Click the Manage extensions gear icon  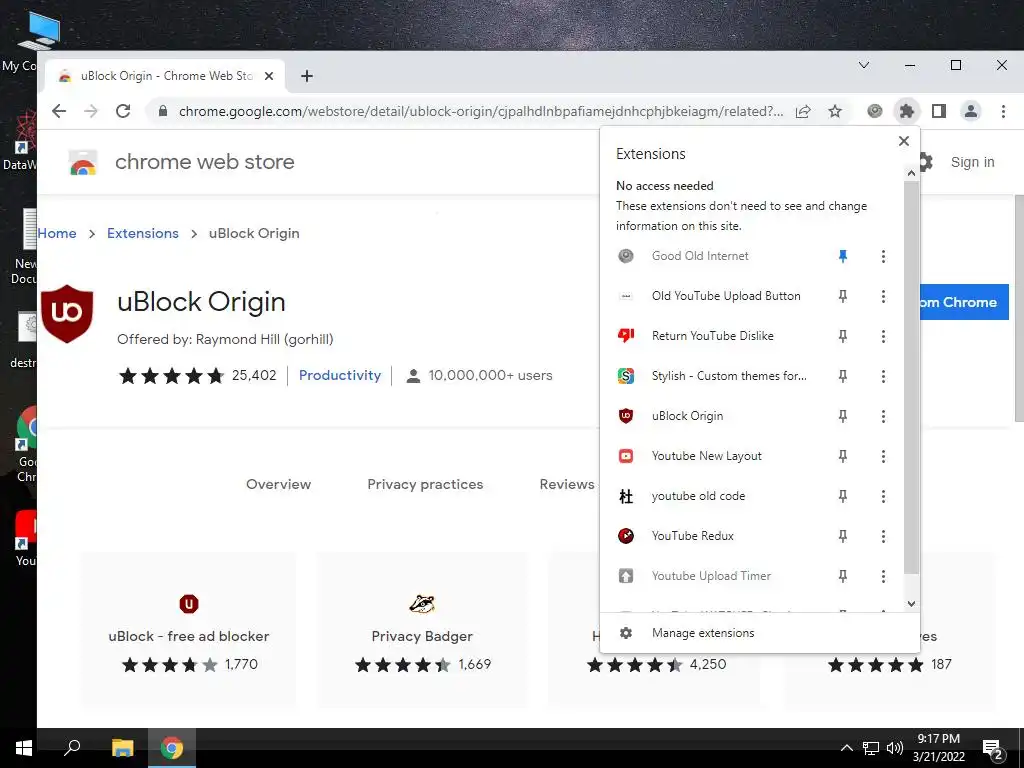(626, 633)
